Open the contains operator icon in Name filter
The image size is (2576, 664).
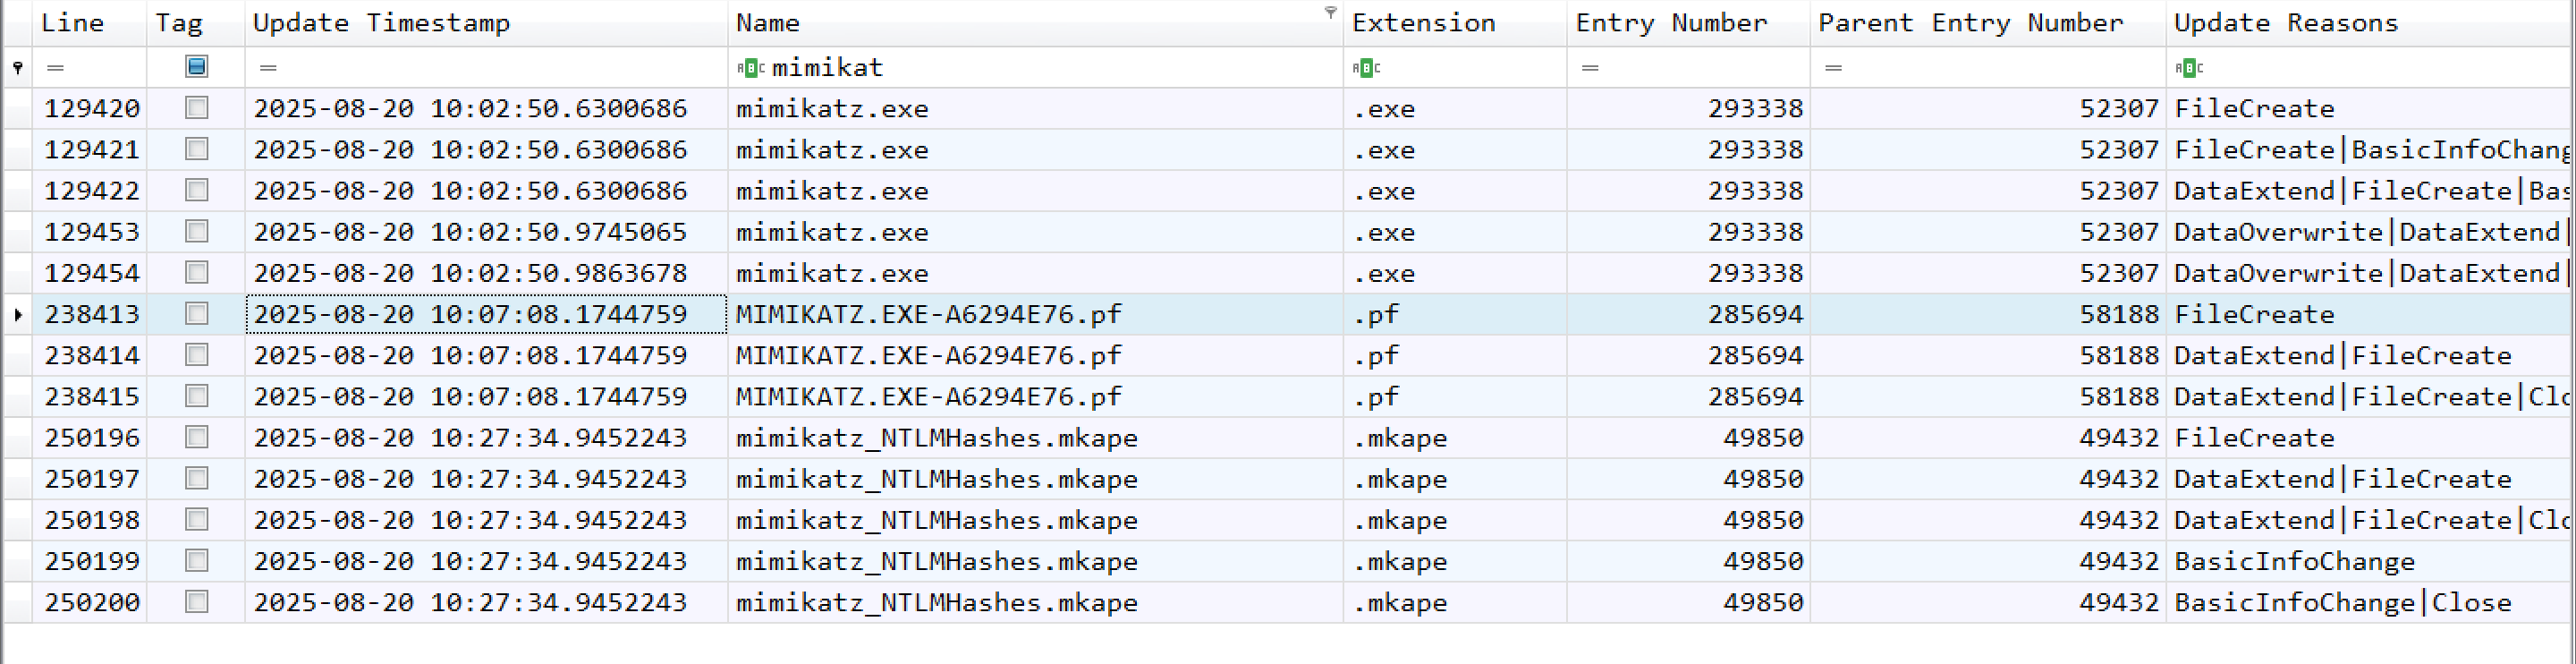point(750,68)
